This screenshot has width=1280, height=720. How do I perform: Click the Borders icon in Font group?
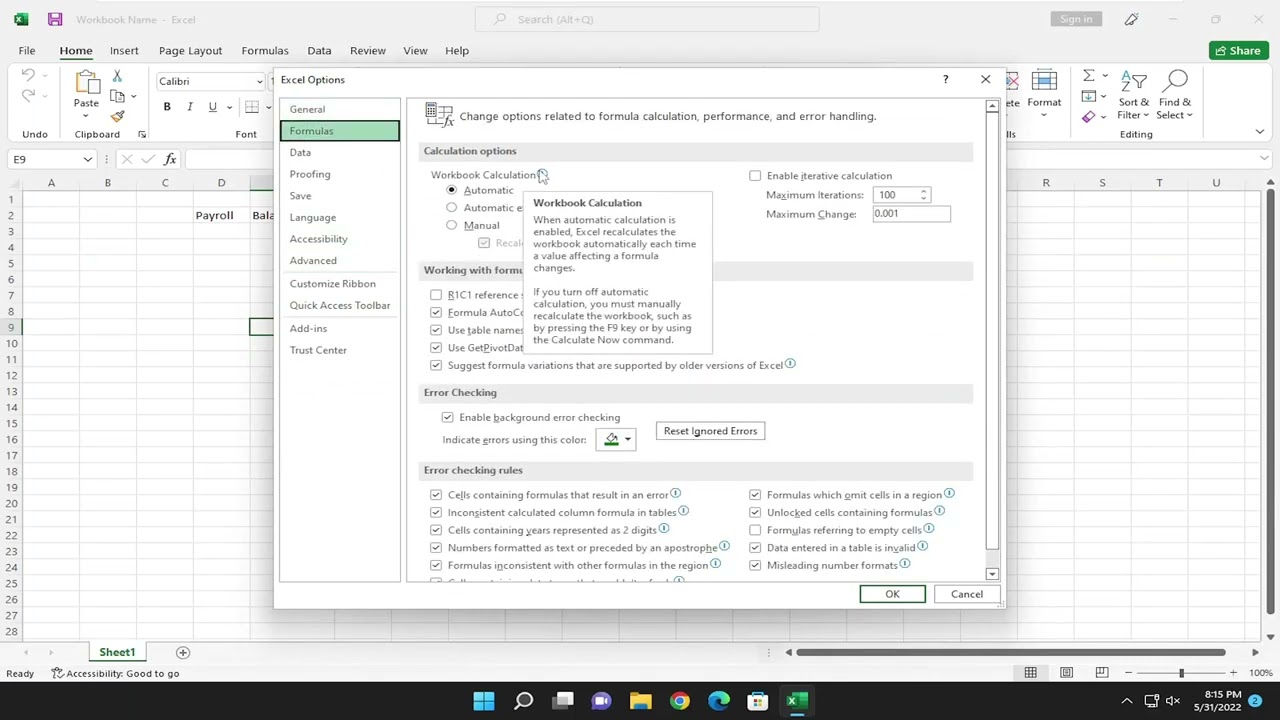click(252, 107)
